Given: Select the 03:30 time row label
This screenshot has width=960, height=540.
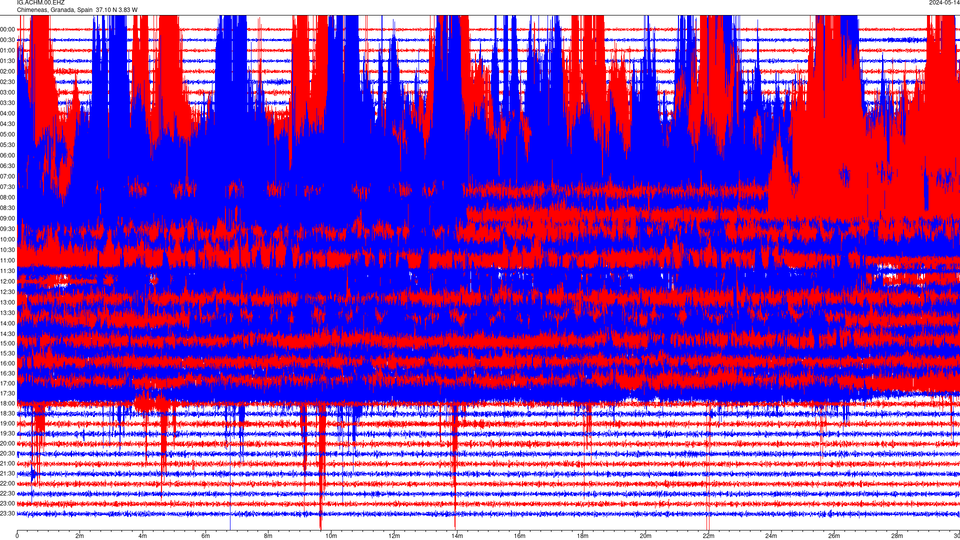Looking at the screenshot, I should (x=7, y=102).
